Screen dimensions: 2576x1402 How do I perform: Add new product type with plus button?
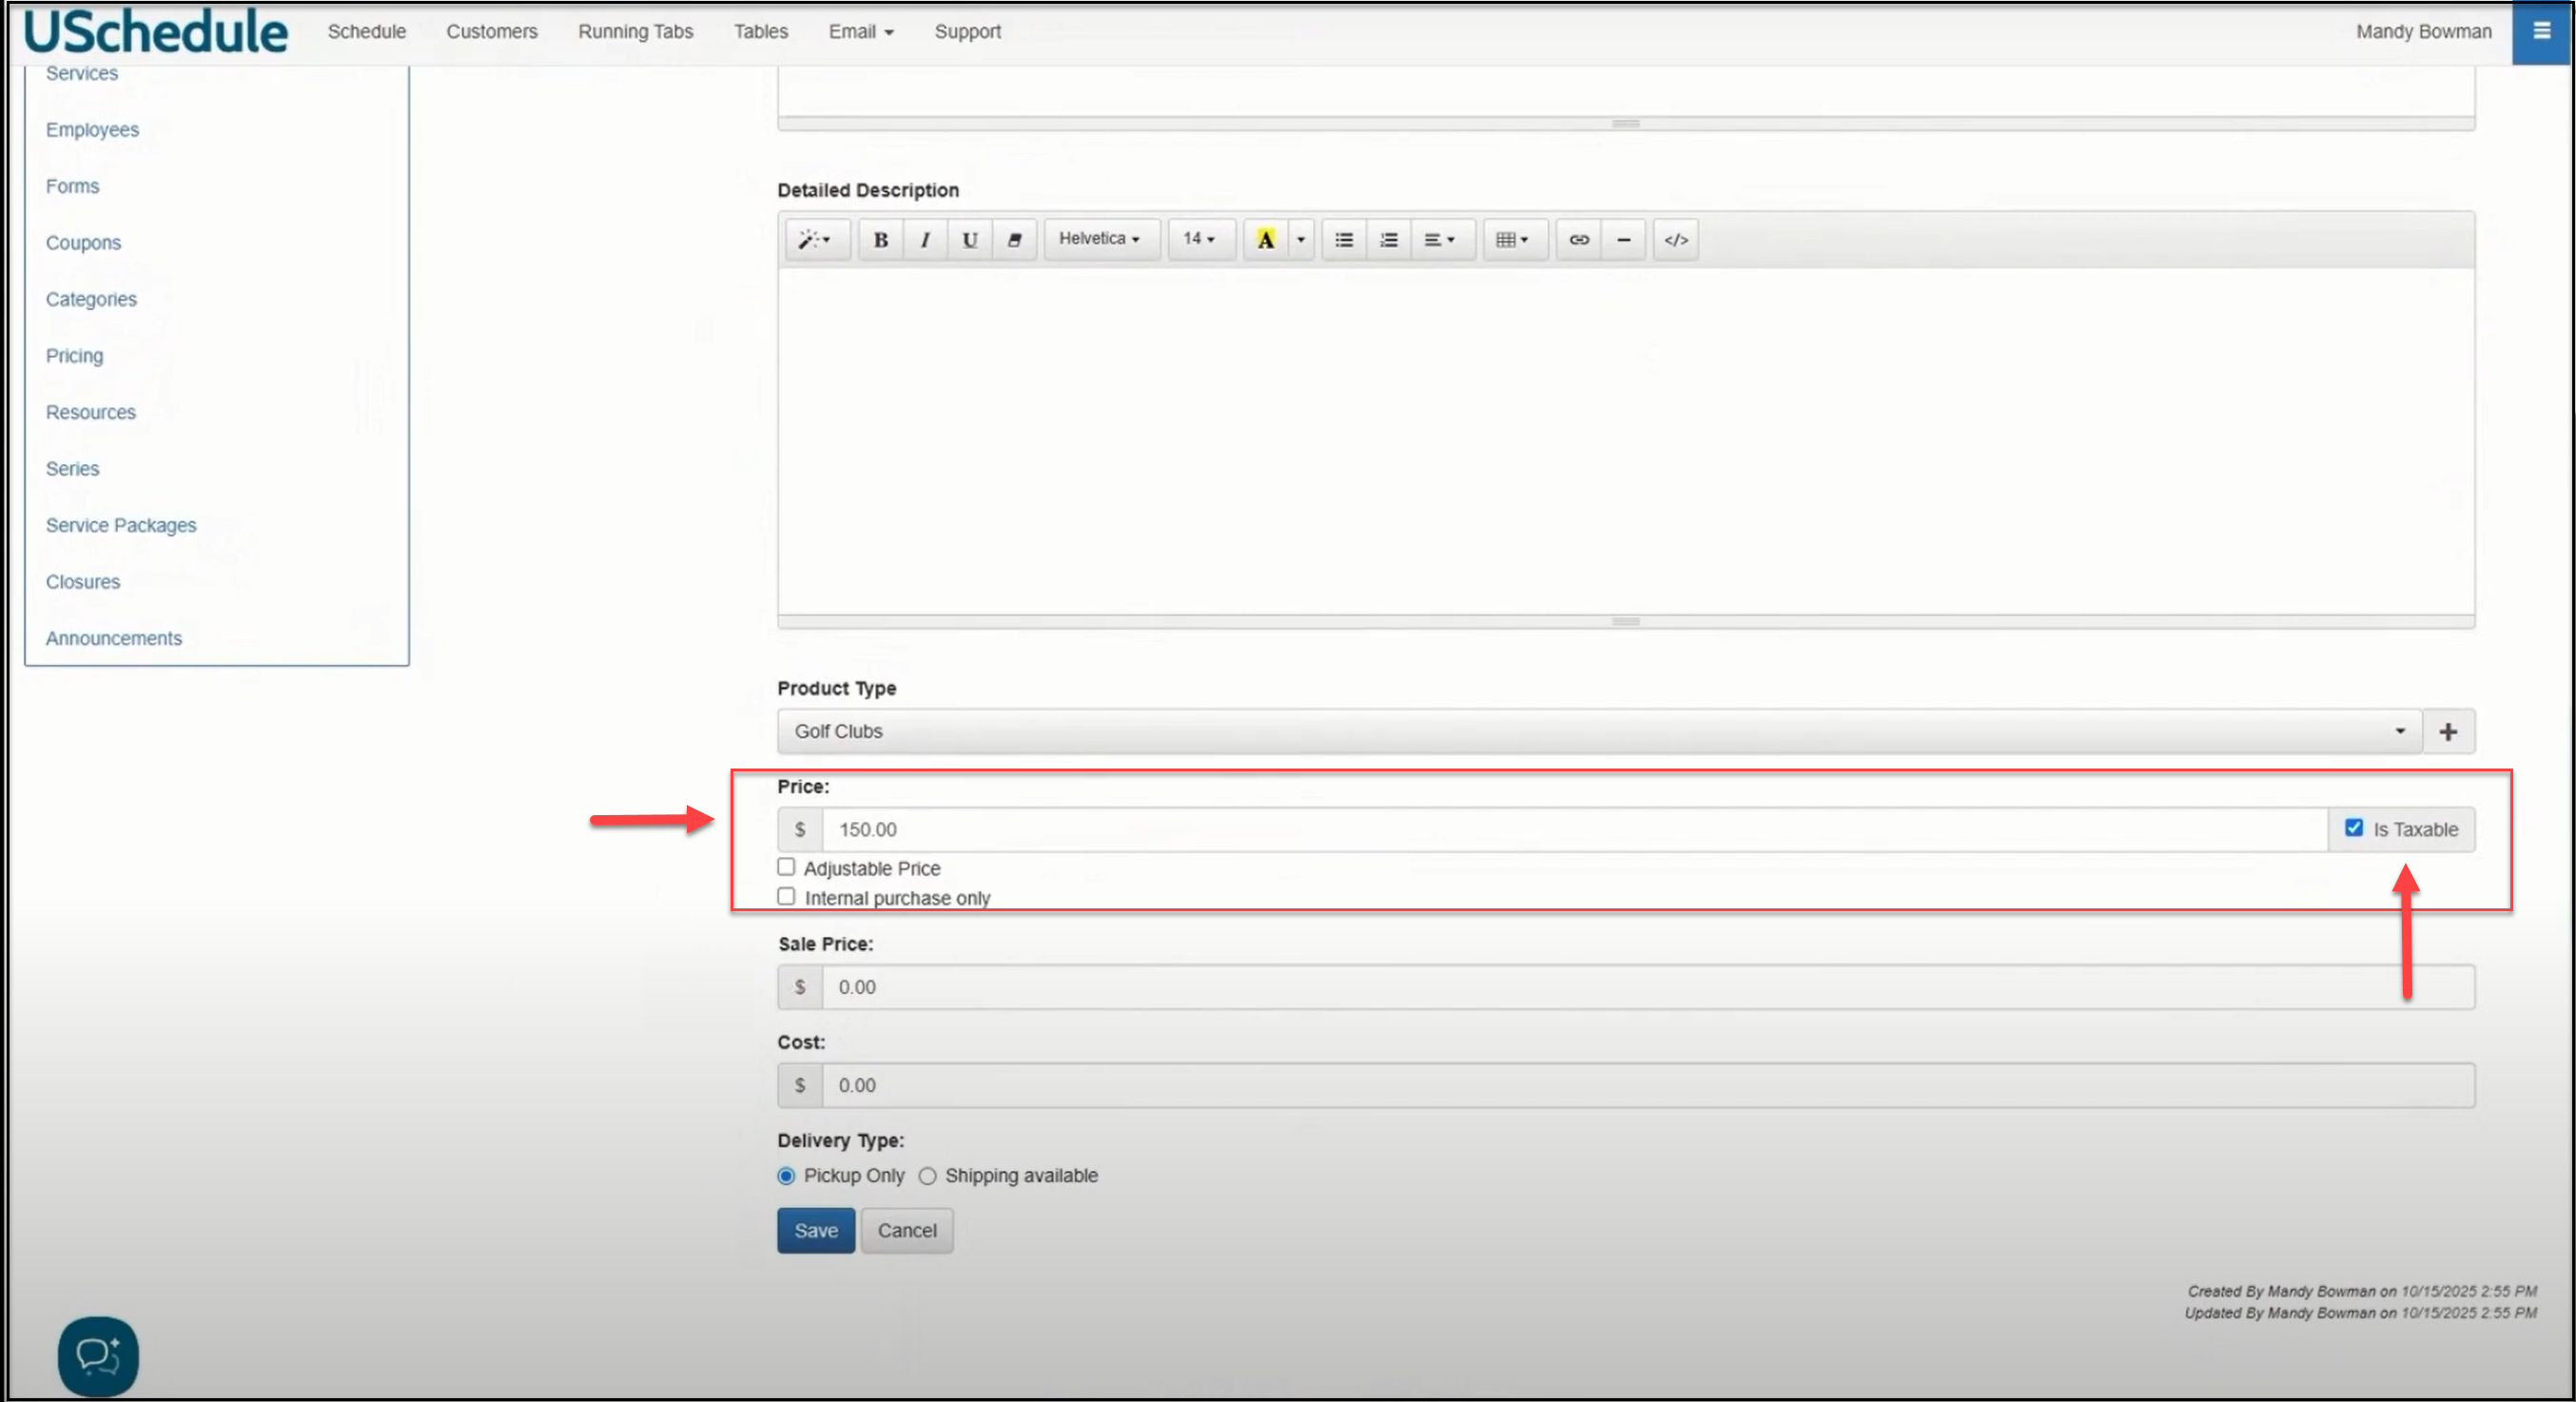click(2447, 732)
